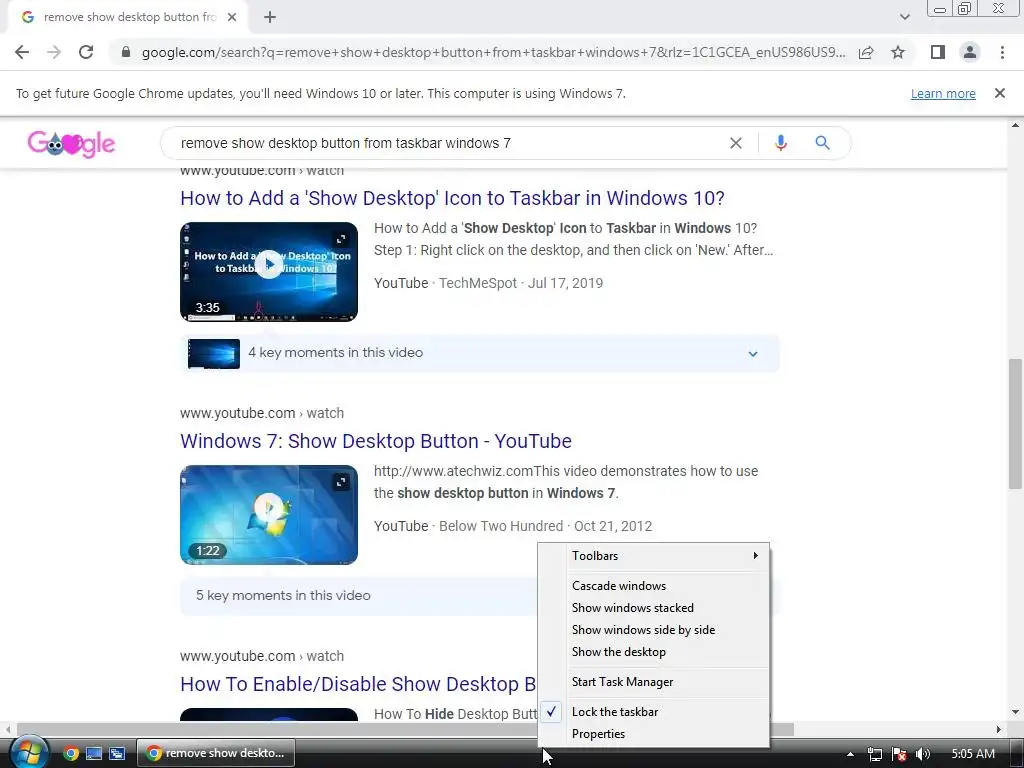This screenshot has height=768, width=1024.
Task: Open 'How To Enable/Disable Show Desktop' result
Action: (x=358, y=684)
